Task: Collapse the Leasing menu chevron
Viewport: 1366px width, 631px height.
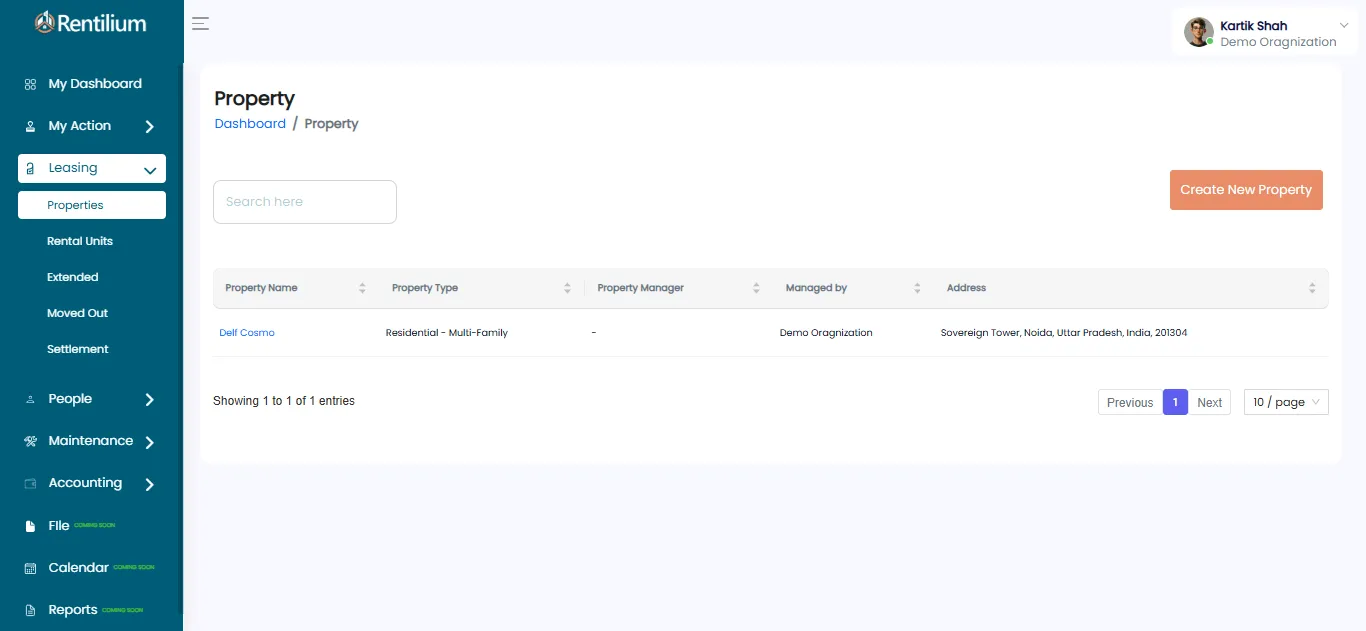Action: pos(150,170)
